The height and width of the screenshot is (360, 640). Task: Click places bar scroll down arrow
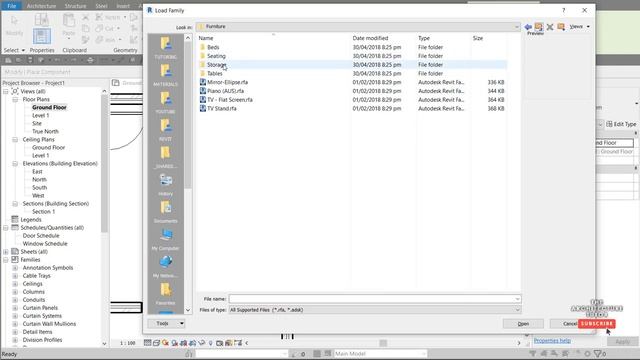pyautogui.click(x=188, y=310)
